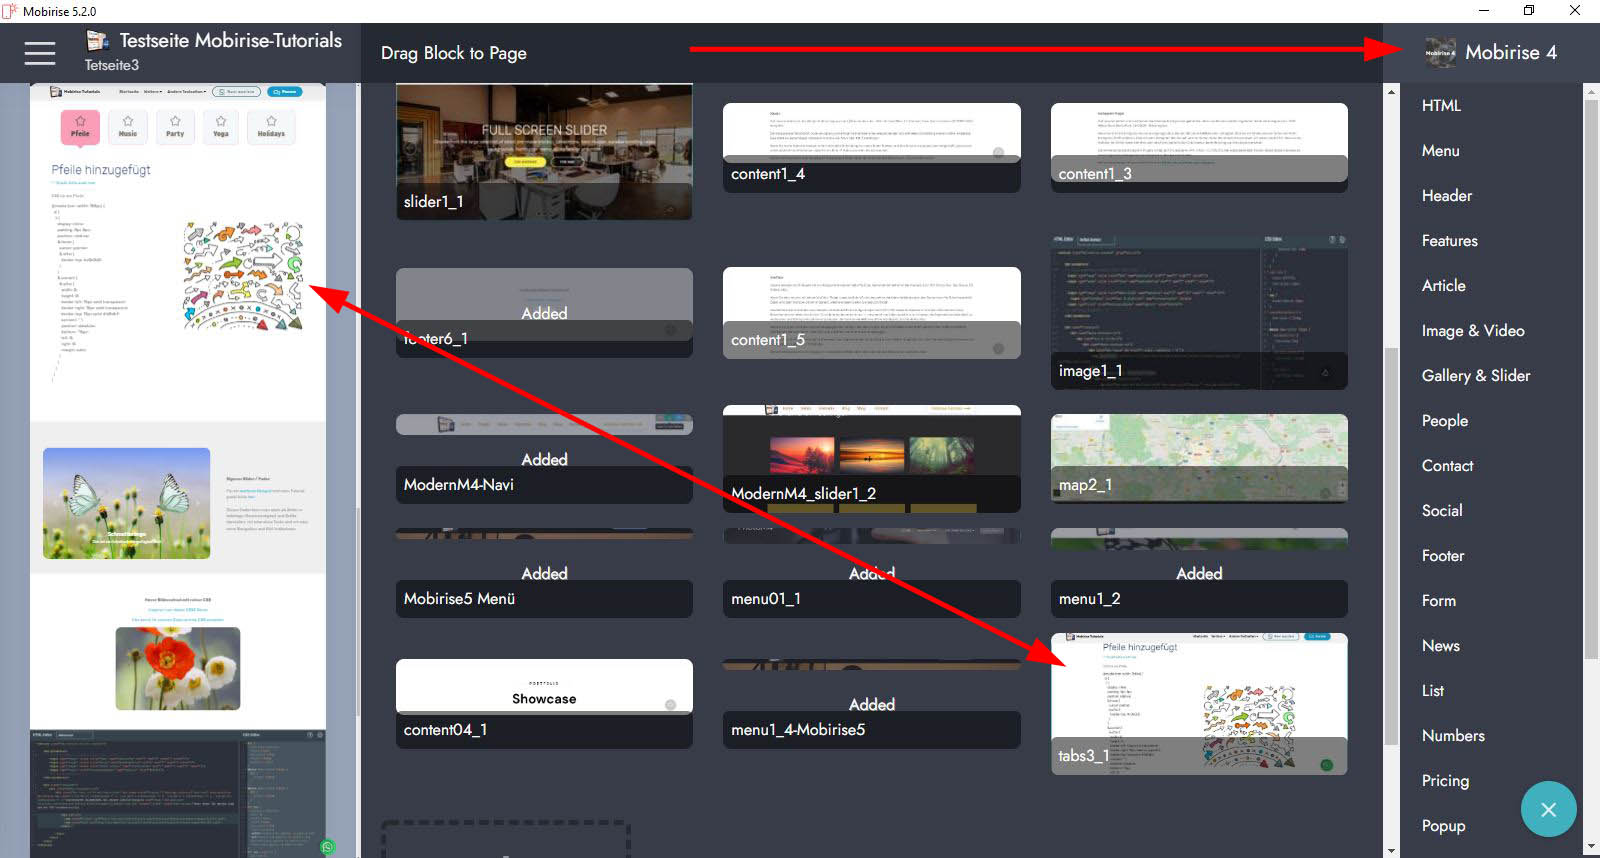
Task: Click the block list scrollbar down arrow
Action: [x=1391, y=850]
